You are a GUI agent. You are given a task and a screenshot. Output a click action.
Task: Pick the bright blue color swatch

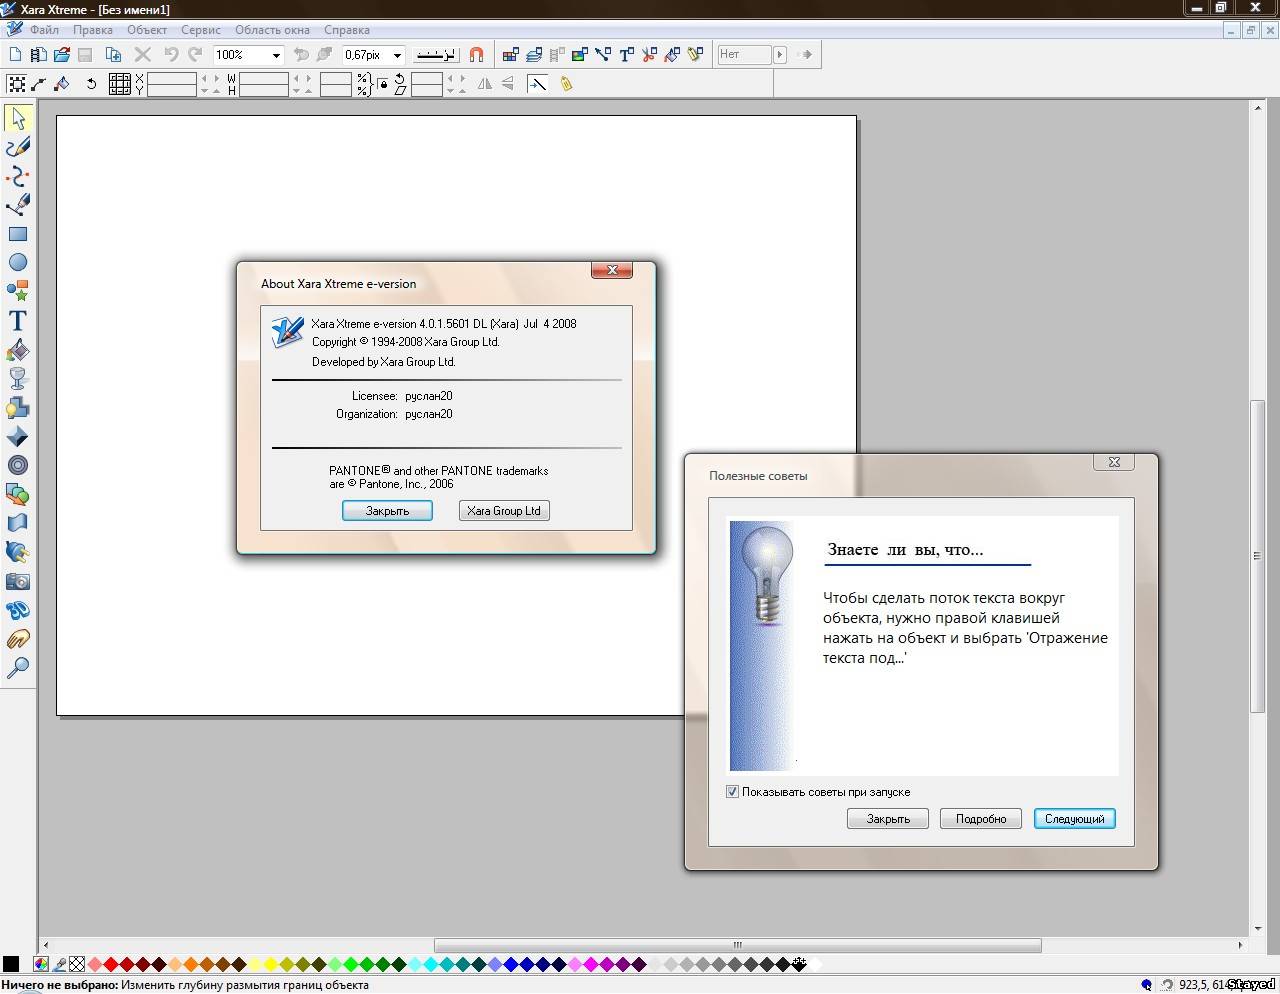pyautogui.click(x=511, y=964)
